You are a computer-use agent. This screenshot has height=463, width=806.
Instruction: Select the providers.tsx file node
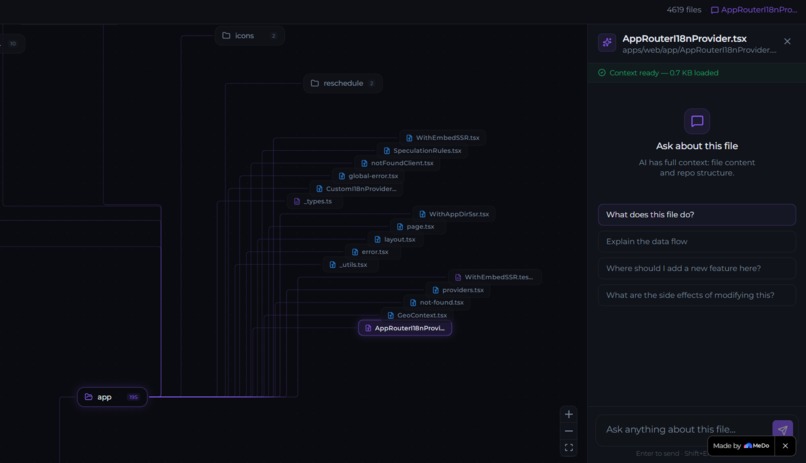pyautogui.click(x=458, y=290)
